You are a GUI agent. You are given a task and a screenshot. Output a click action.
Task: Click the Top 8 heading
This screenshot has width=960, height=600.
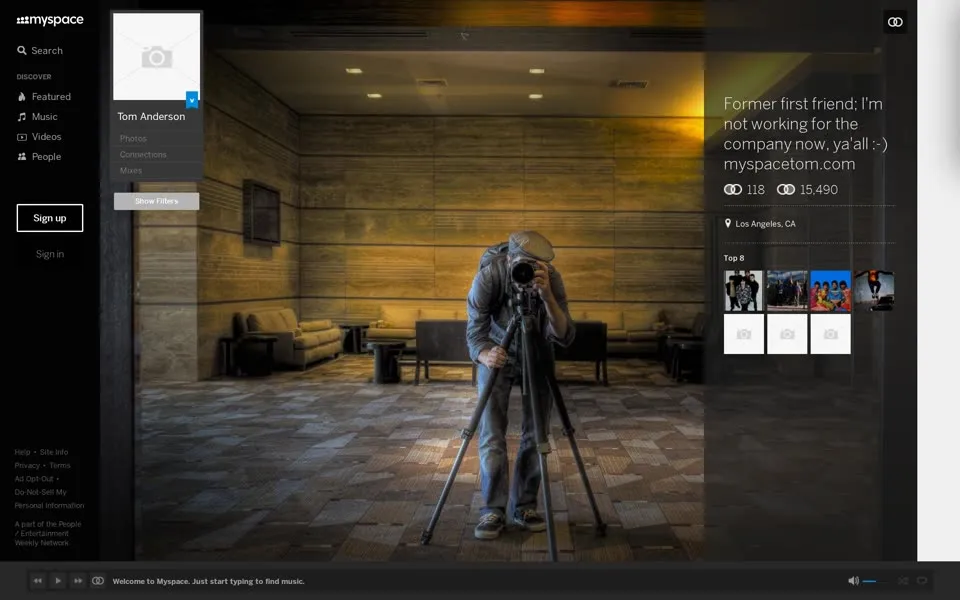click(x=734, y=258)
